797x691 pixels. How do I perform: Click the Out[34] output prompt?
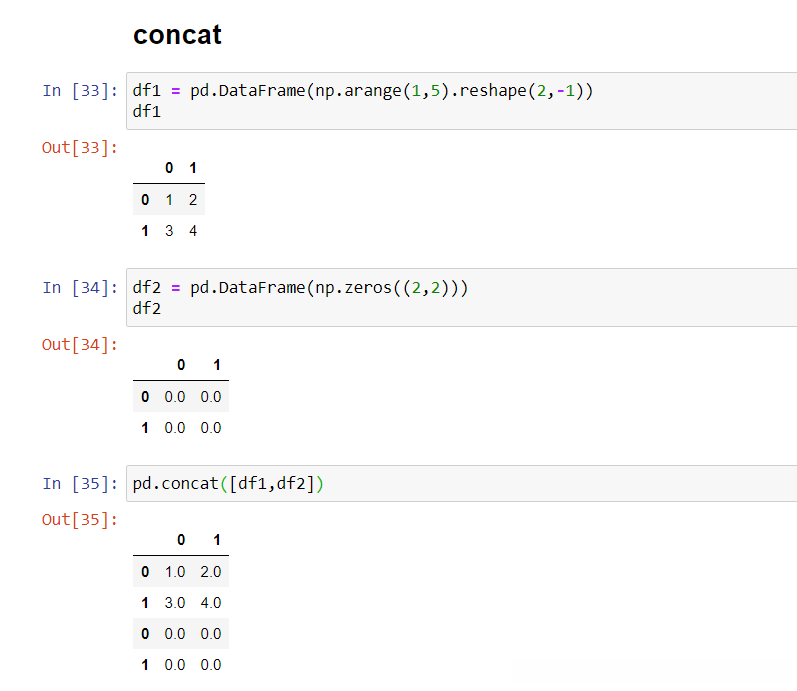click(x=79, y=345)
